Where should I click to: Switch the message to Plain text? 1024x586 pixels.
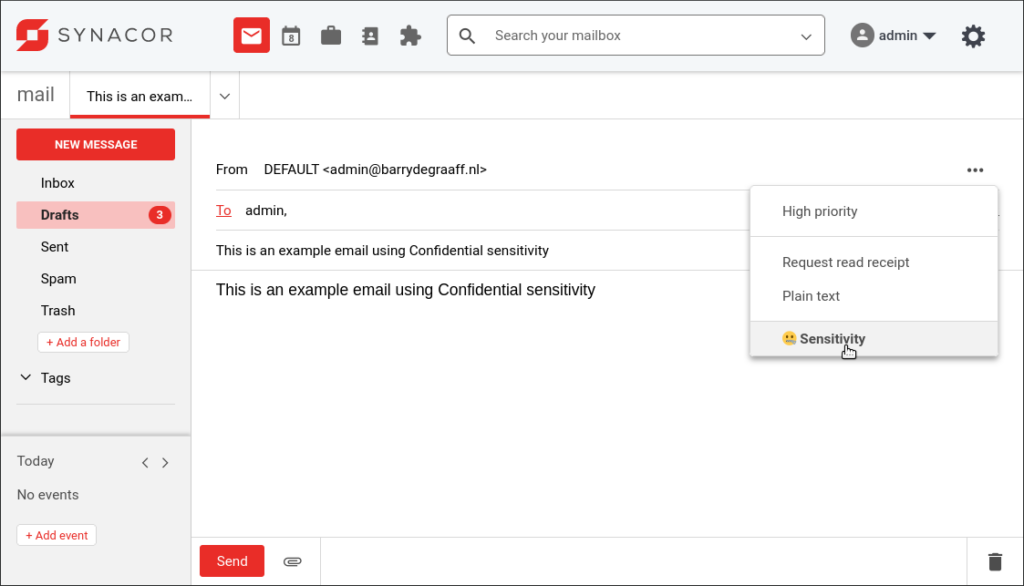[x=811, y=295]
